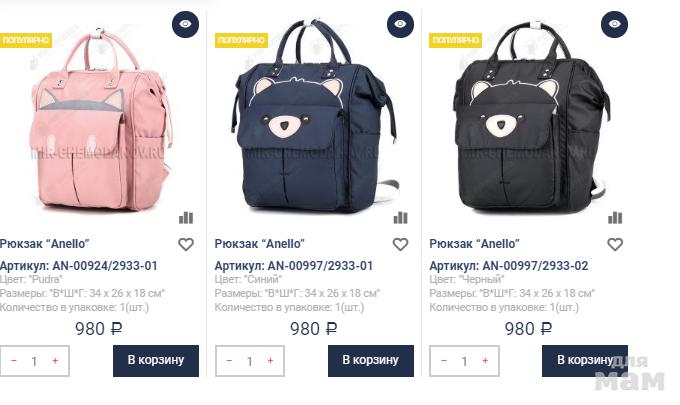Favorite the blue AN-00997/2933-01 backpack
The height and width of the screenshot is (405, 680).
400,244
